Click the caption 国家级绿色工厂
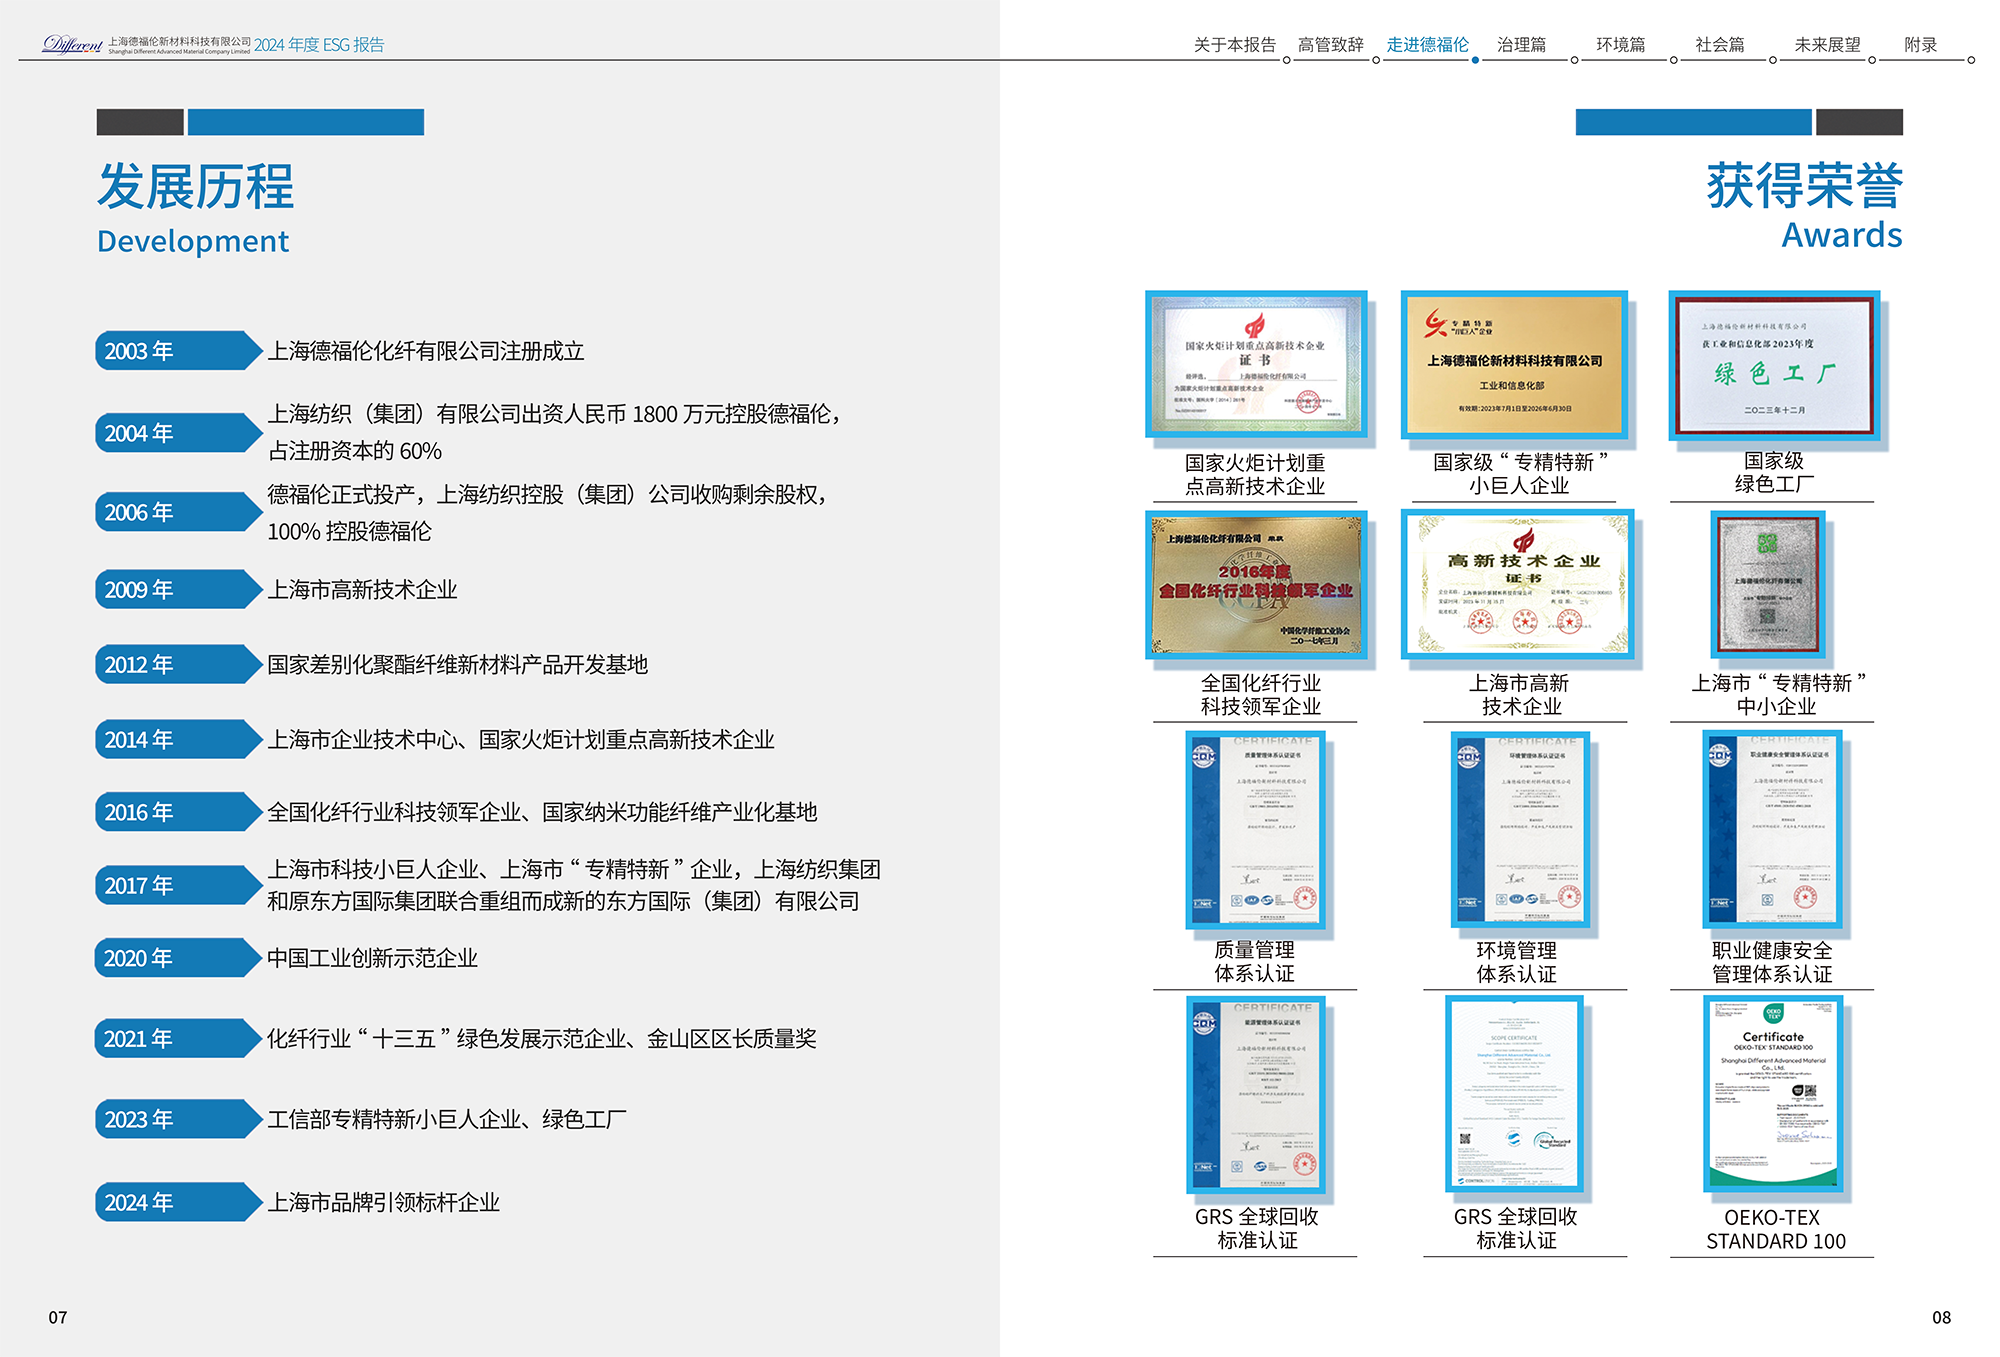The height and width of the screenshot is (1357, 2000). click(x=1774, y=472)
